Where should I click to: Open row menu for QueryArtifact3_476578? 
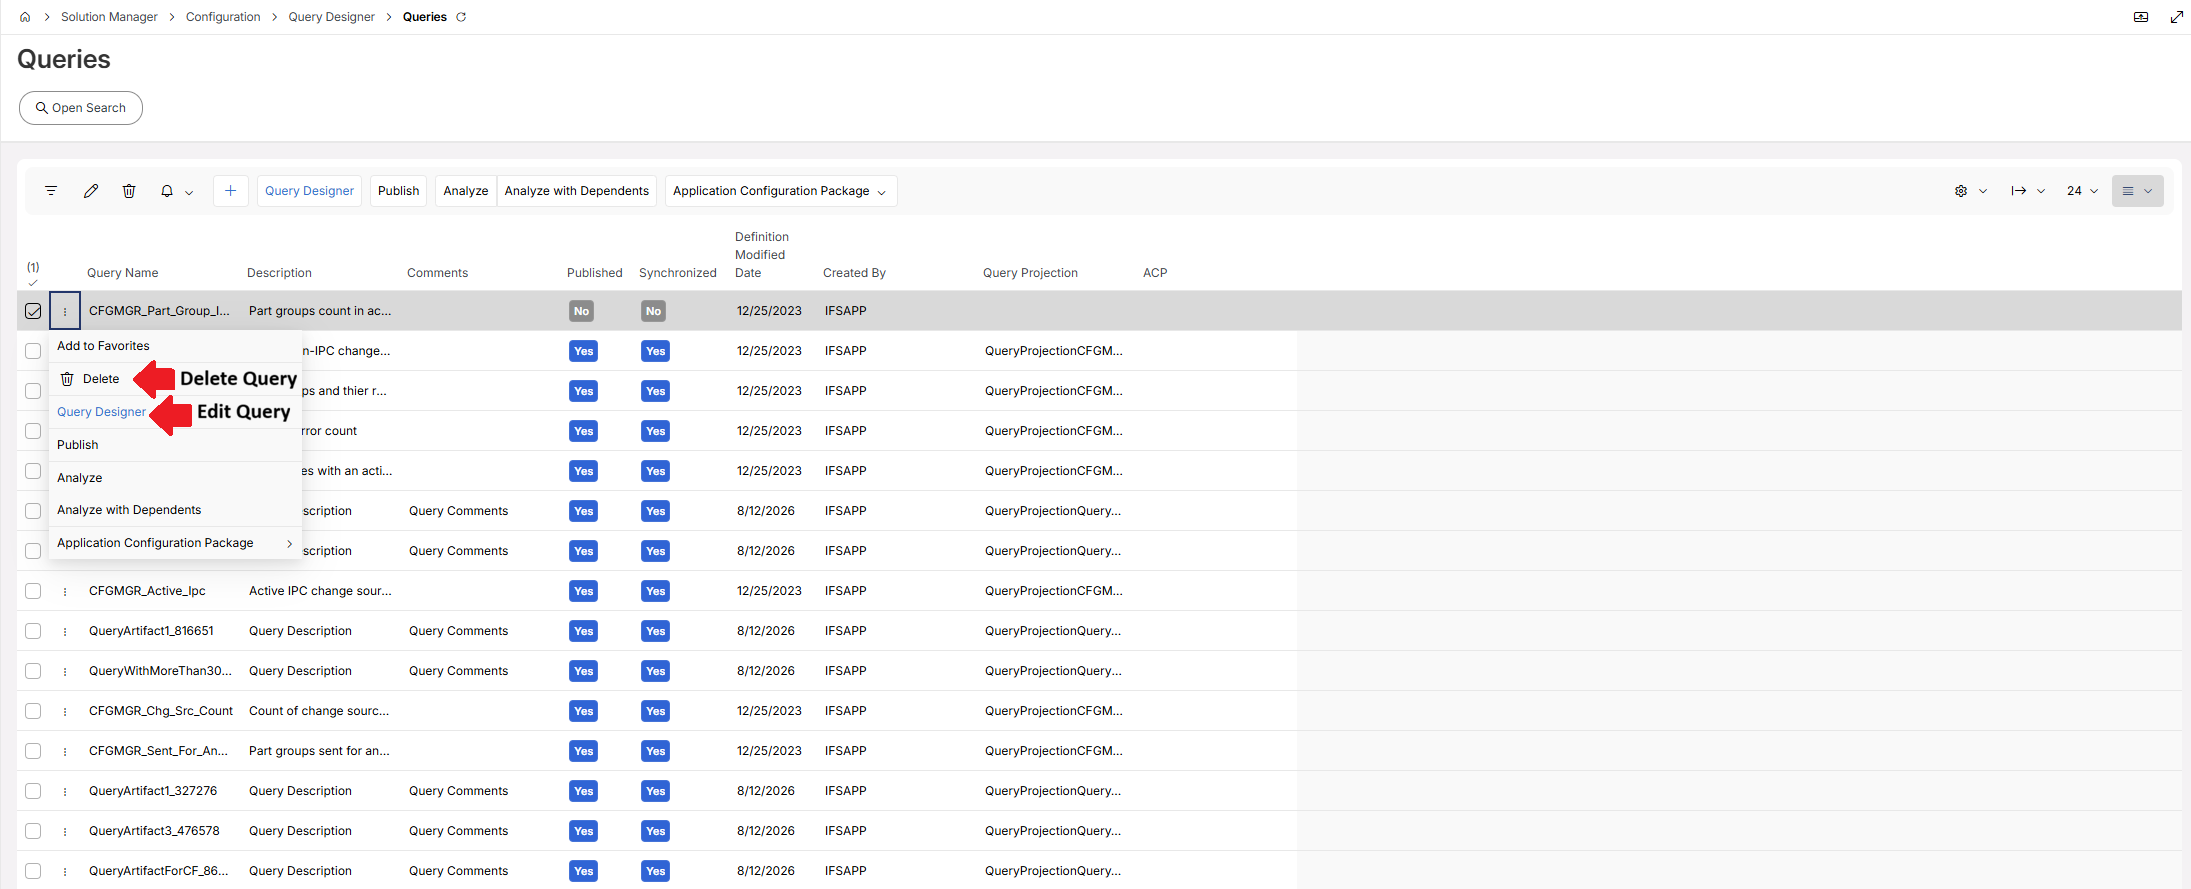click(65, 831)
